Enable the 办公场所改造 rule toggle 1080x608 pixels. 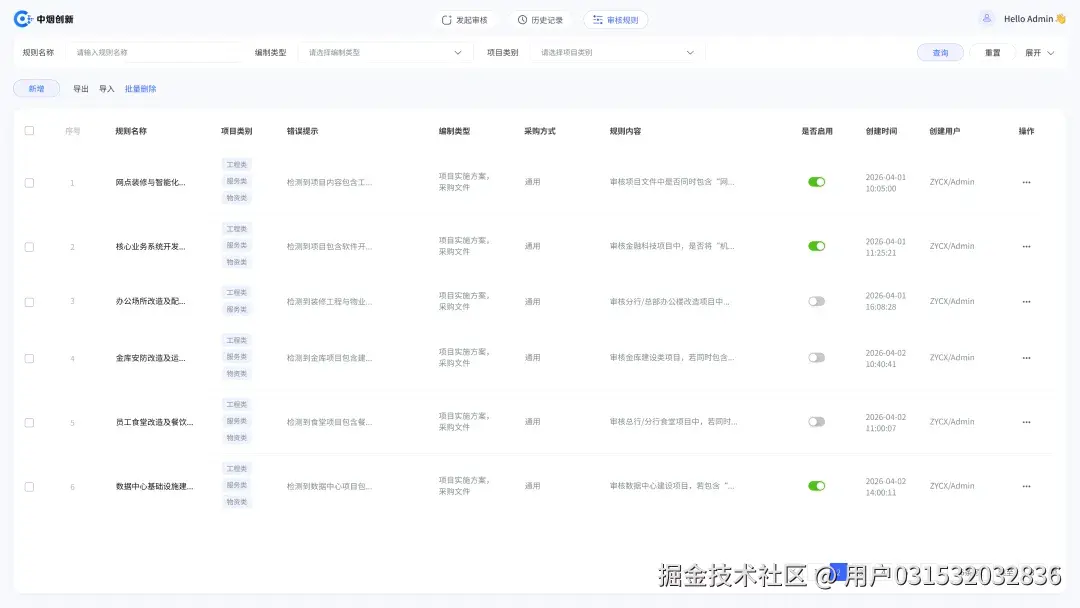tap(817, 301)
